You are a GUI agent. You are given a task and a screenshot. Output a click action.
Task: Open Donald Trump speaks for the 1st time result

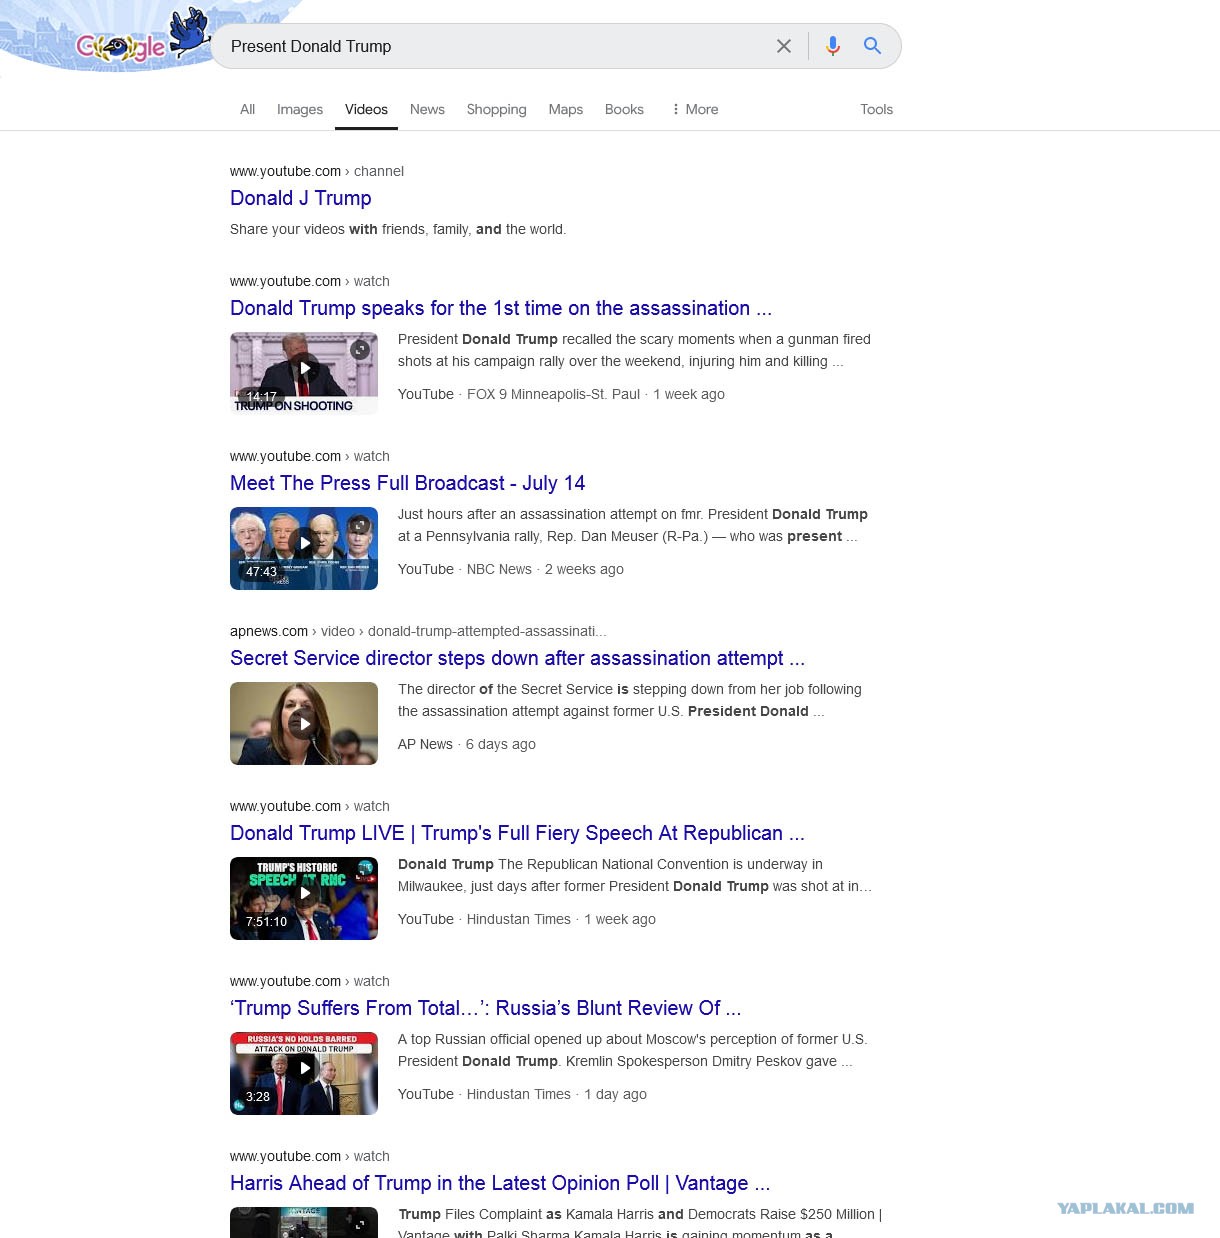click(x=501, y=308)
